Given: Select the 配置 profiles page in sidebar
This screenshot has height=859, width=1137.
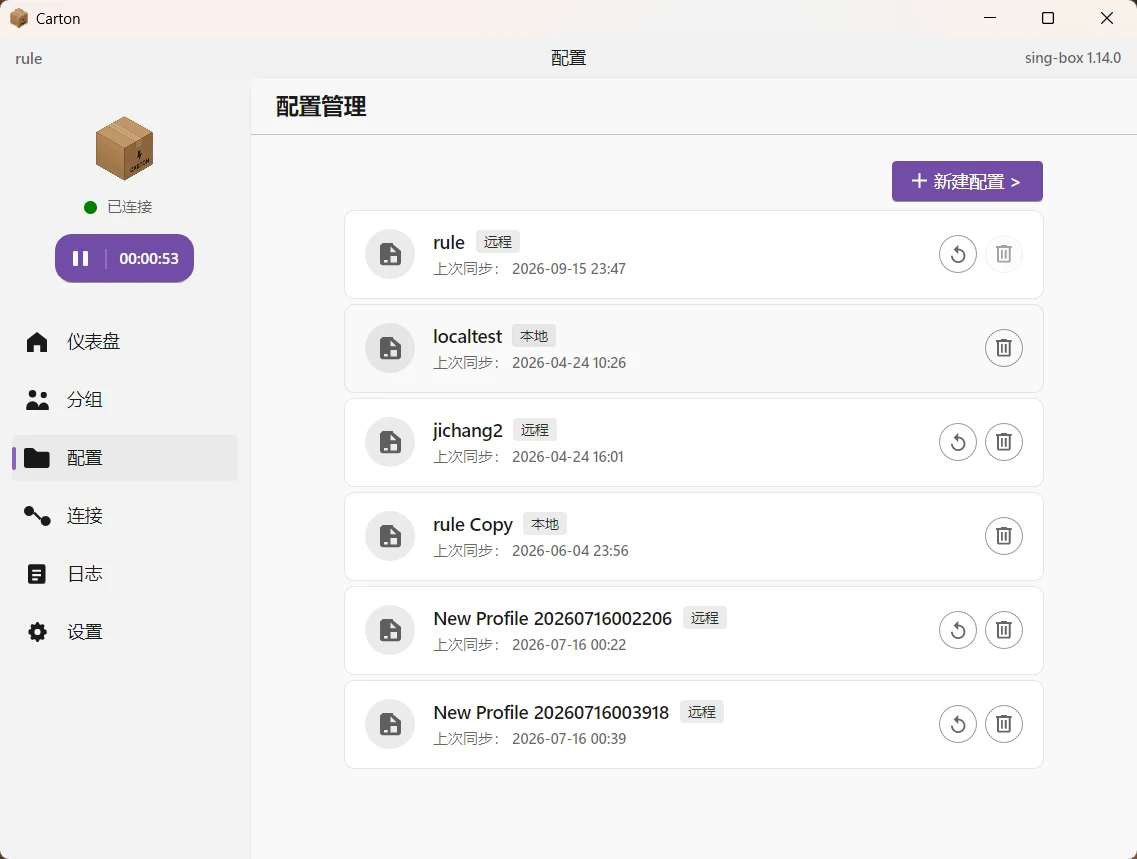Looking at the screenshot, I should coord(125,457).
